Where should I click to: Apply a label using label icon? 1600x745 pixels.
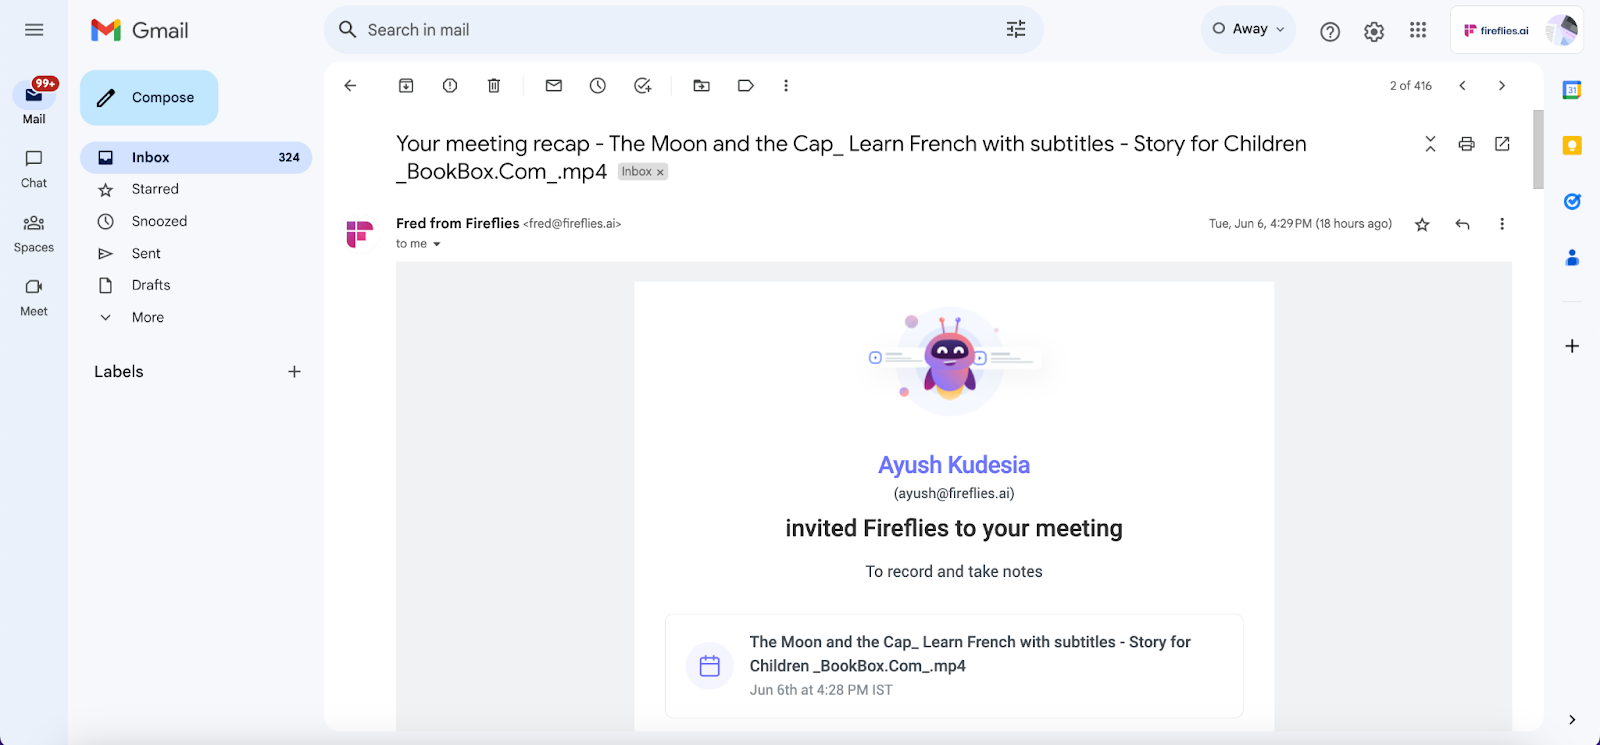coord(746,86)
